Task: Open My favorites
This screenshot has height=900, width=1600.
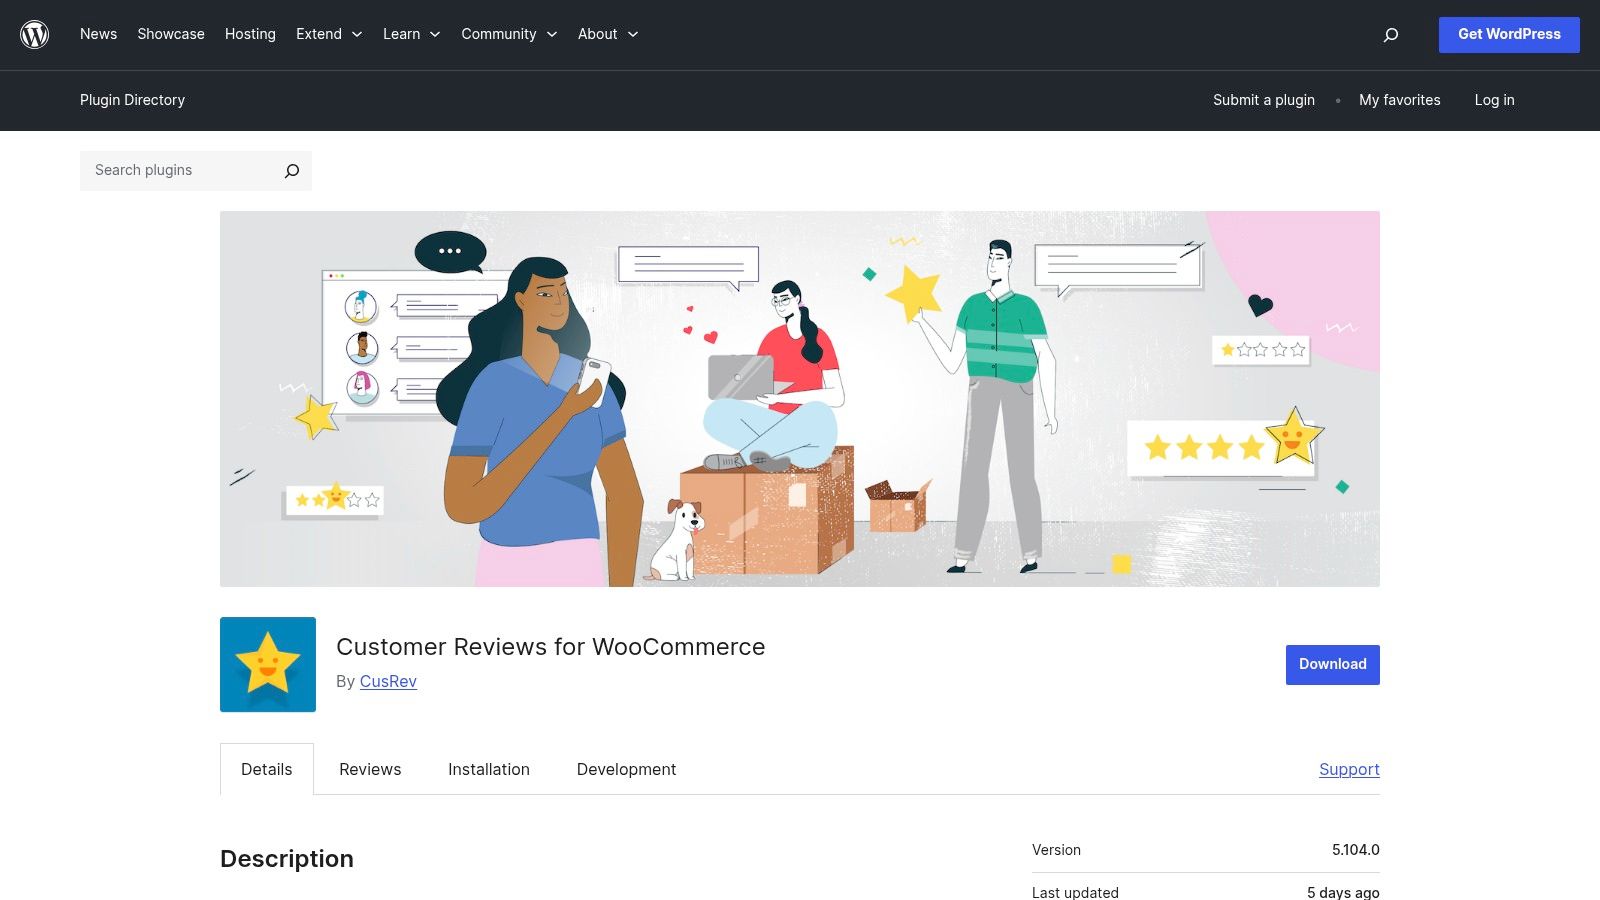Action: click(1400, 100)
